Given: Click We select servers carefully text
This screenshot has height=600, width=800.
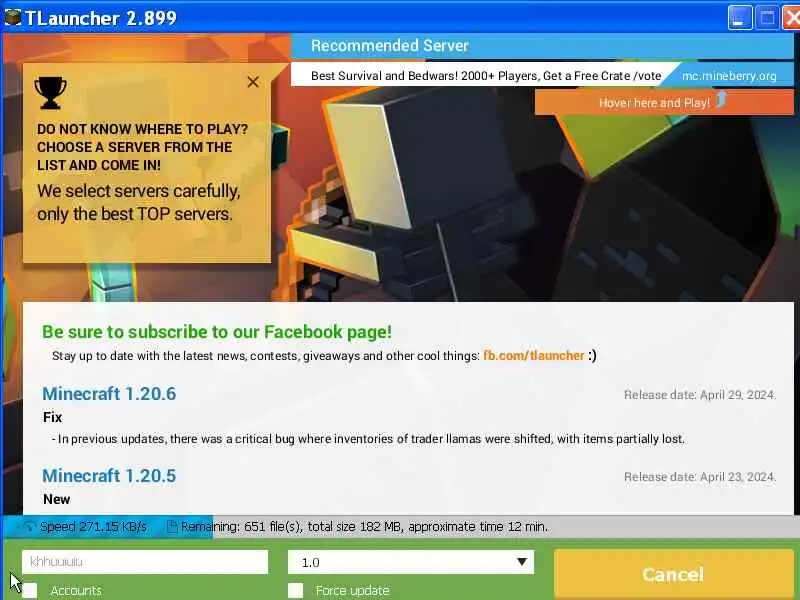Looking at the screenshot, I should [139, 203].
